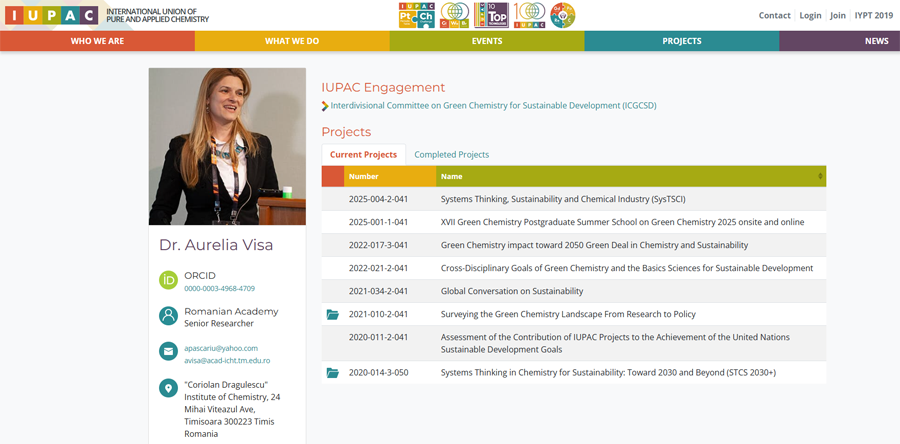Open the WHO WE ARE menu
Screen dimensions: 900x444
[97, 41]
